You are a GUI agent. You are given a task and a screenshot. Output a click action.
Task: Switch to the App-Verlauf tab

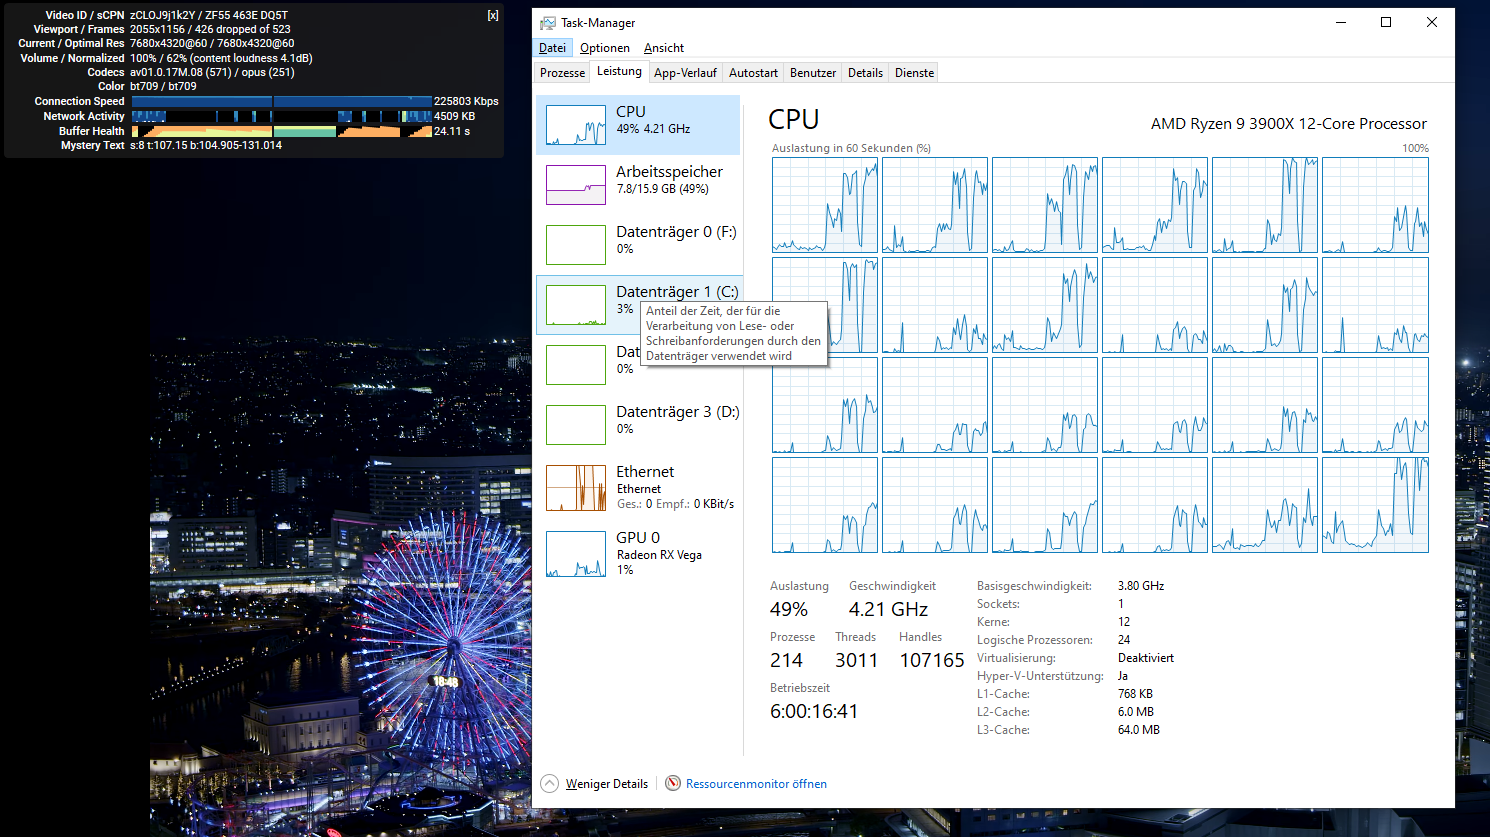click(x=685, y=73)
